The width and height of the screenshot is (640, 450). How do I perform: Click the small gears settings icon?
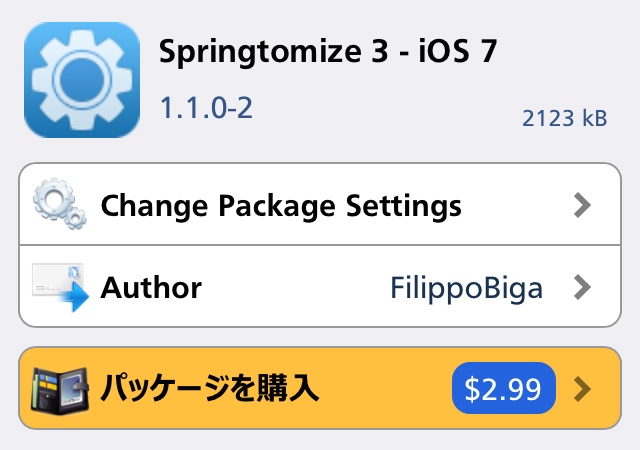point(60,204)
